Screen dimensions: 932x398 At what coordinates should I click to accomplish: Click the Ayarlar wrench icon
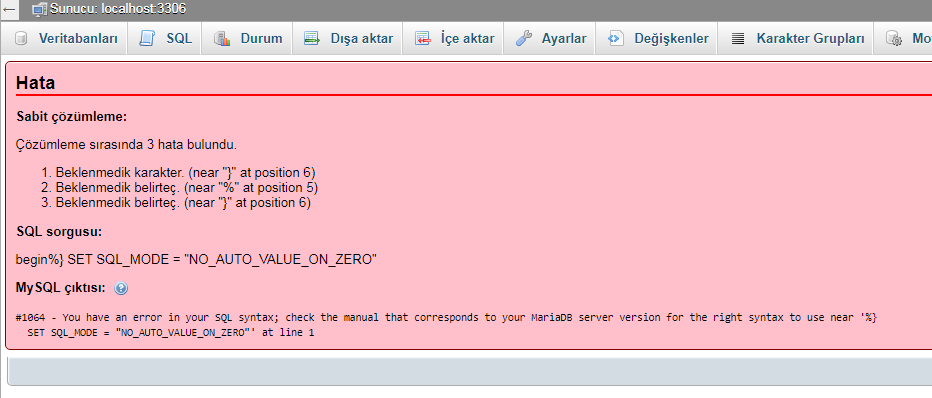[x=524, y=39]
